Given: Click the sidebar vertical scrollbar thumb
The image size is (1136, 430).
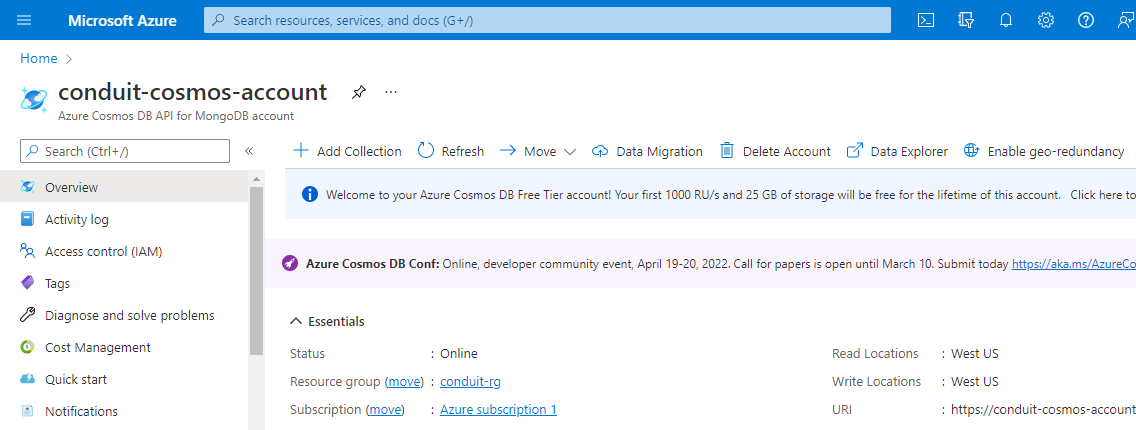Looking at the screenshot, I should coord(256,270).
